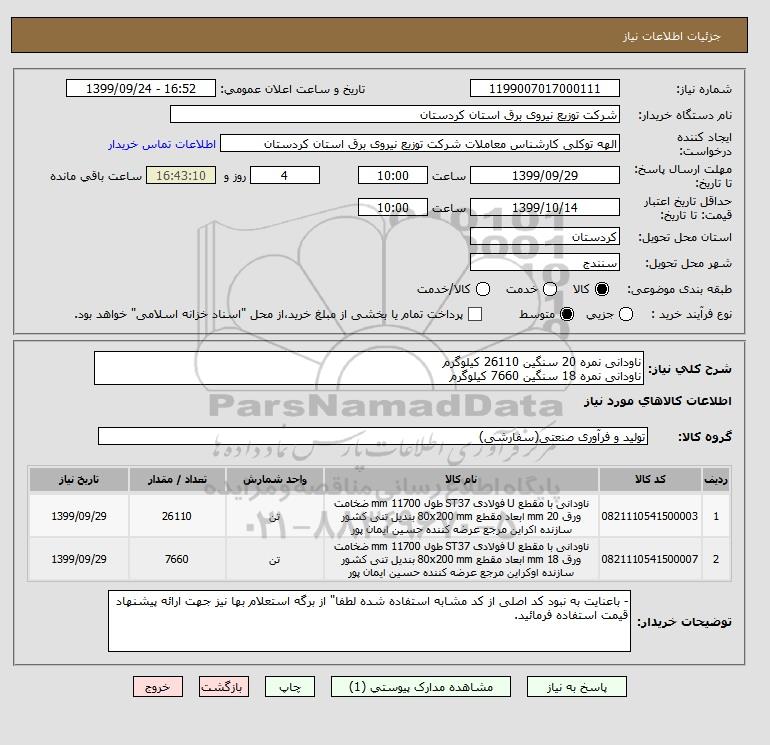The image size is (770, 745).
Task: Click the price validity date 1399/10/14 field
Action: tap(545, 207)
